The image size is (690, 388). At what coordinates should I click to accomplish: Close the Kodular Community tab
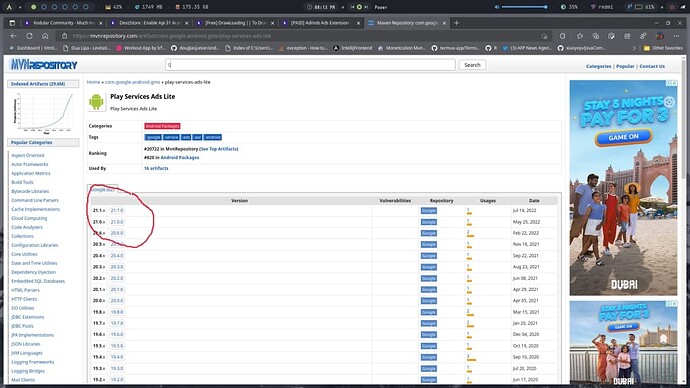[100, 23]
